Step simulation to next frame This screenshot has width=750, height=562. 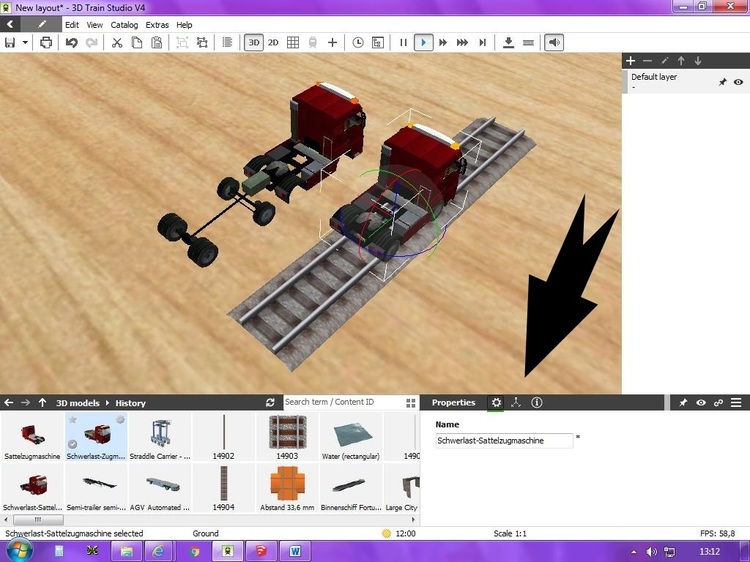point(482,43)
